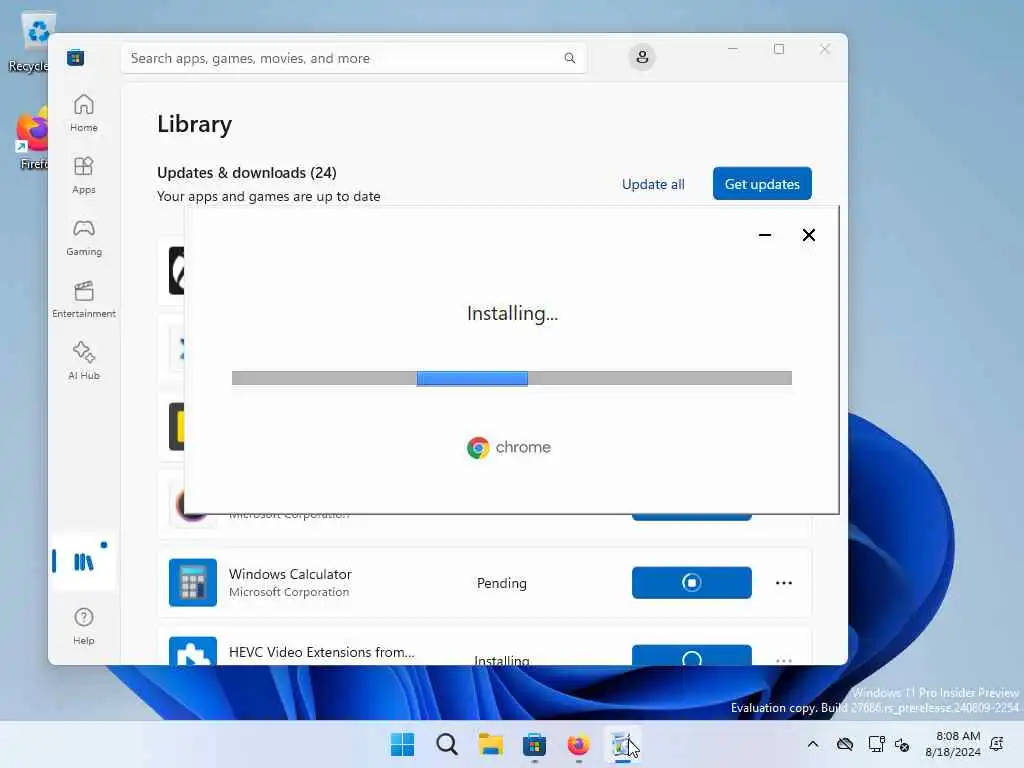1024x768 pixels.
Task: Focus the Search apps, games, movies field
Action: point(353,58)
